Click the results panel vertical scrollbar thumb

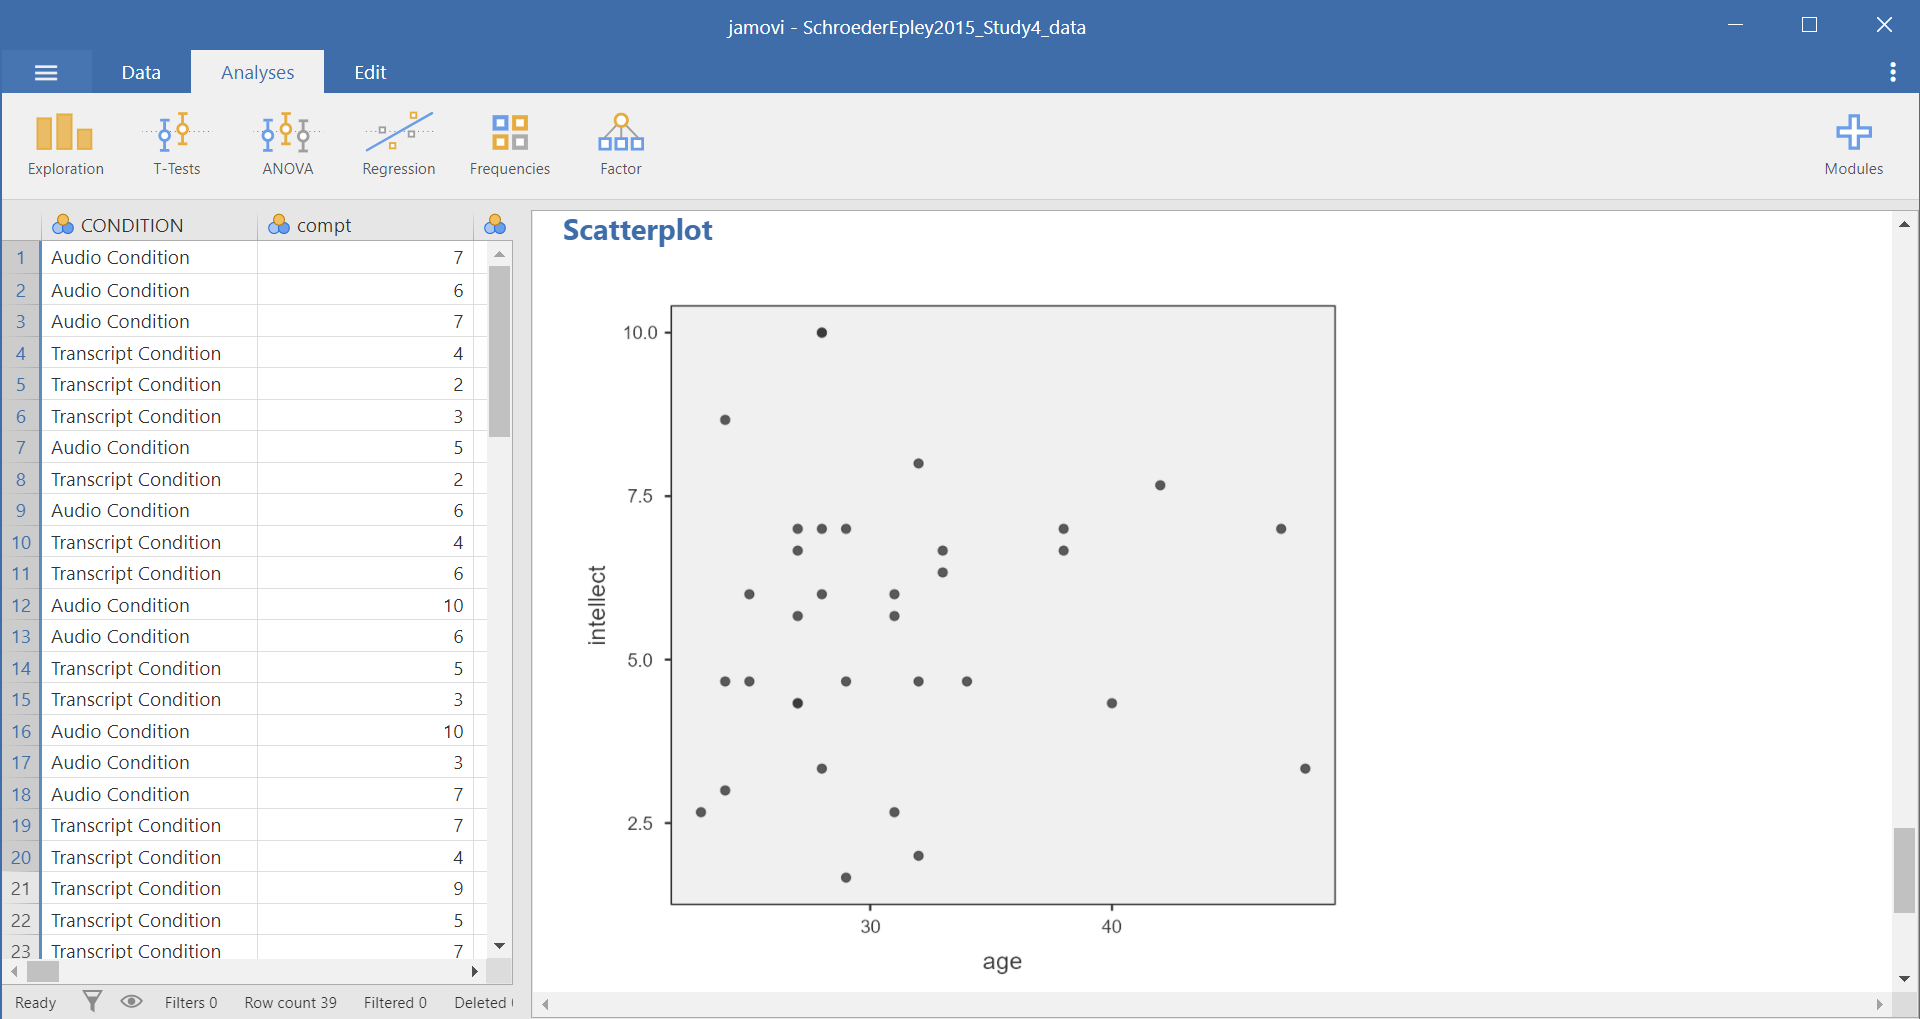click(x=1904, y=869)
